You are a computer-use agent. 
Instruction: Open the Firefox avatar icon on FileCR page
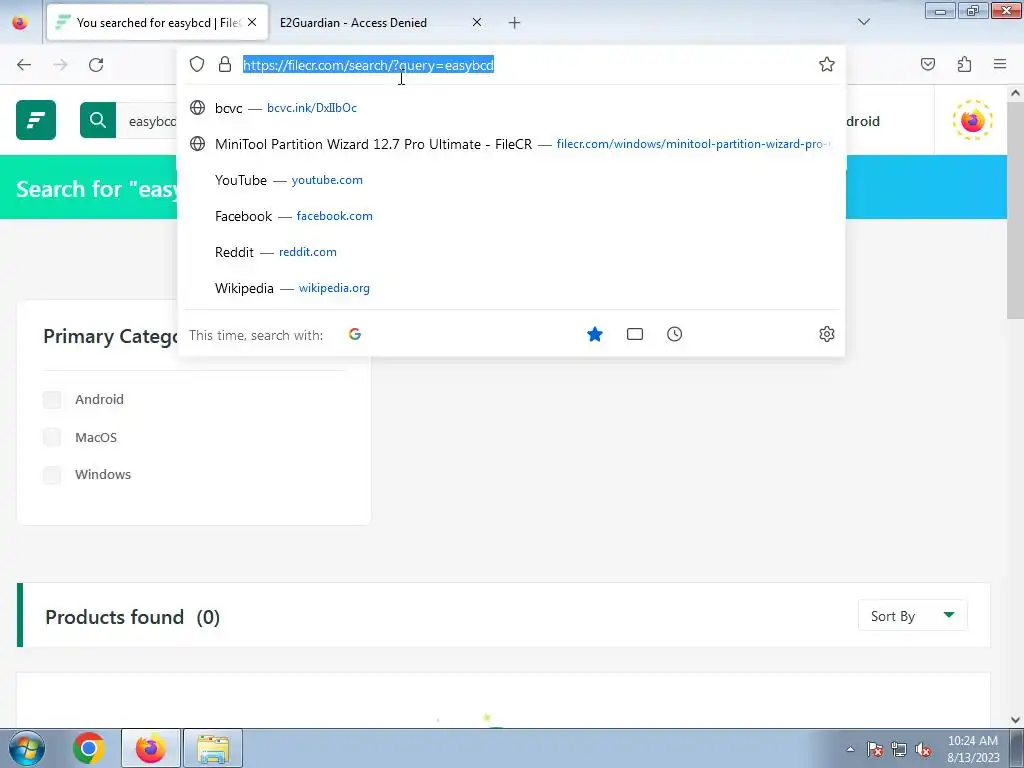972,120
